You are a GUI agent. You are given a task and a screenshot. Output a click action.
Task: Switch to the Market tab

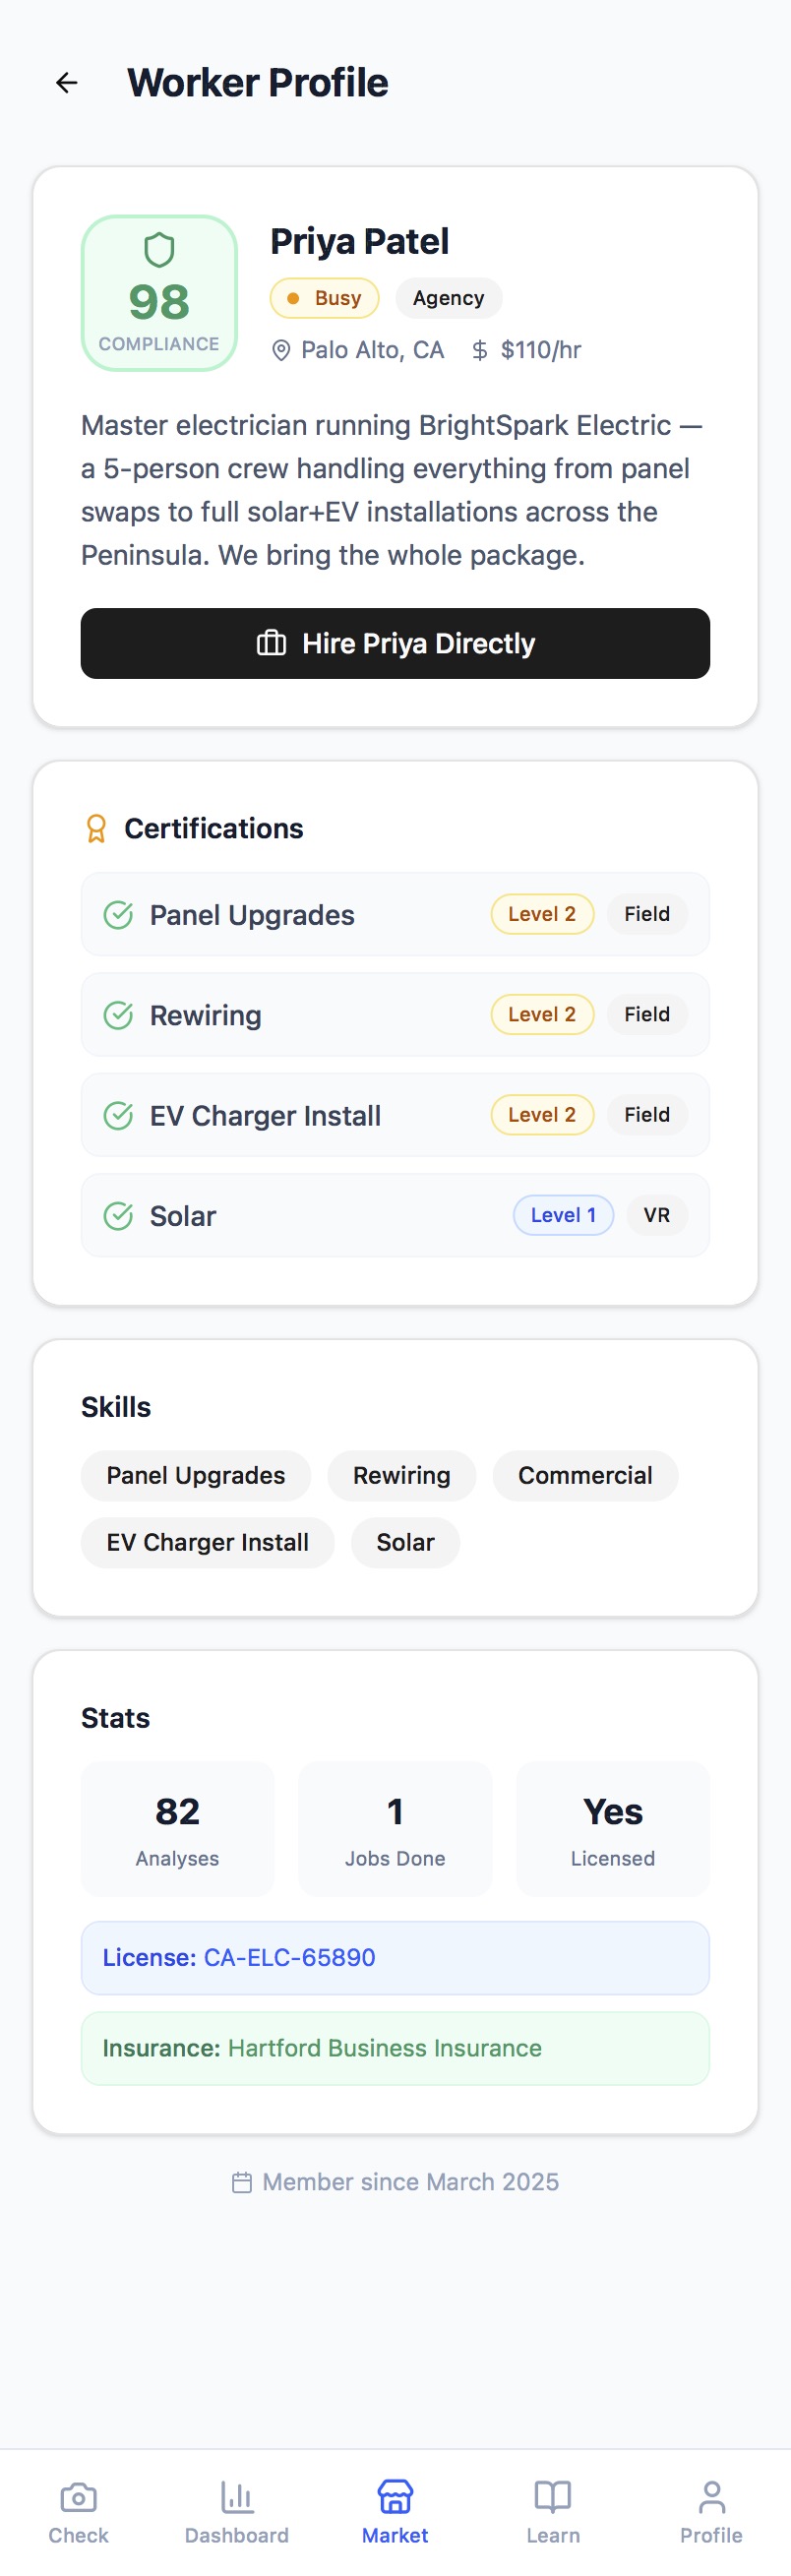click(395, 2510)
